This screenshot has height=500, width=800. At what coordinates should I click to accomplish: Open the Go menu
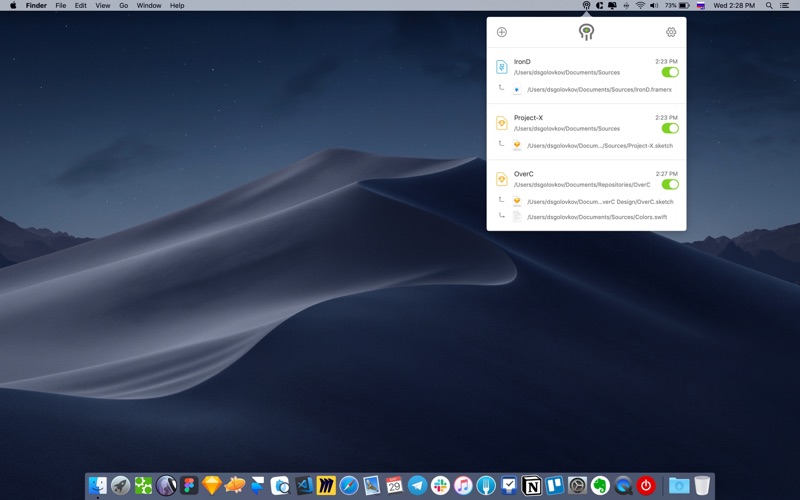tap(123, 6)
